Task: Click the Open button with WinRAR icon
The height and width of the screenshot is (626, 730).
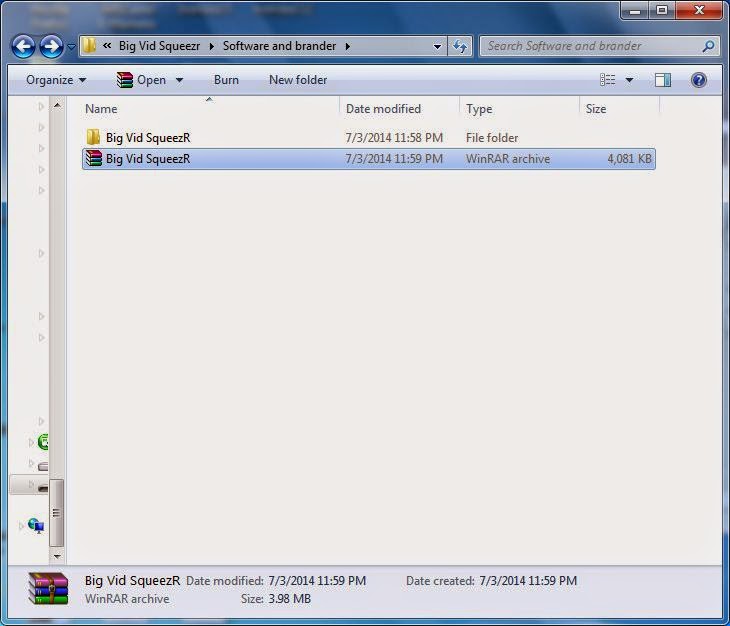Action: (x=142, y=80)
